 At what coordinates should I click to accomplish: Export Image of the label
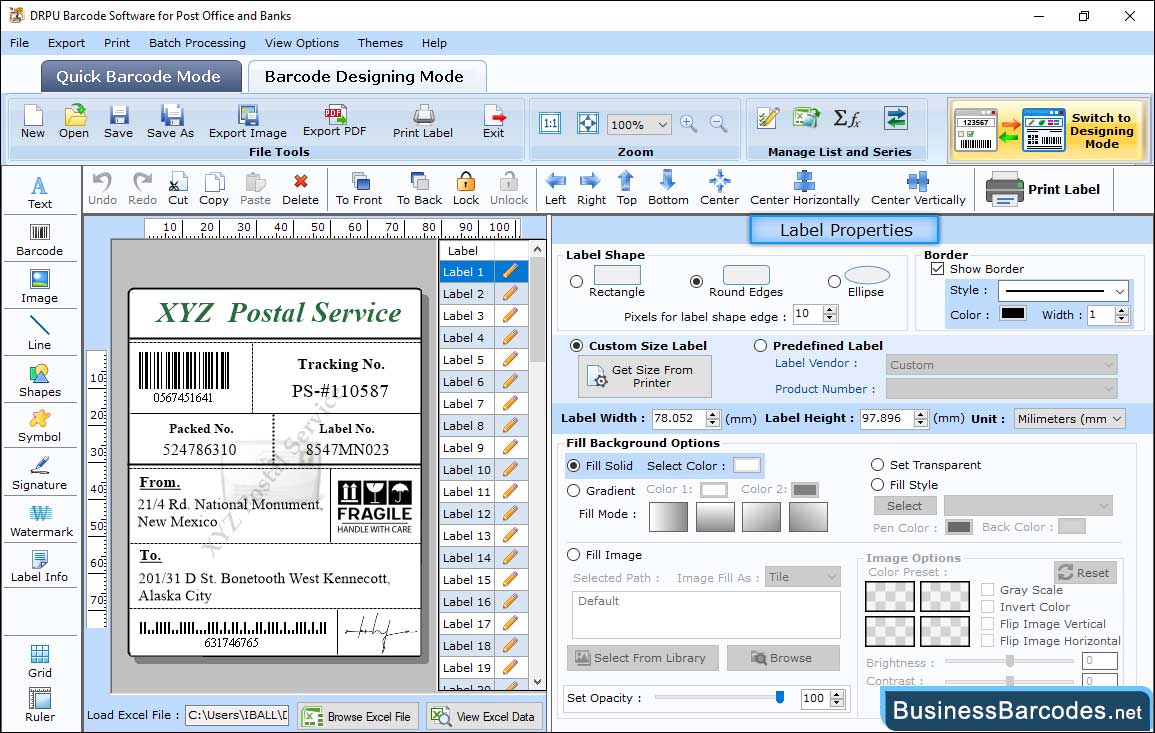click(x=248, y=122)
